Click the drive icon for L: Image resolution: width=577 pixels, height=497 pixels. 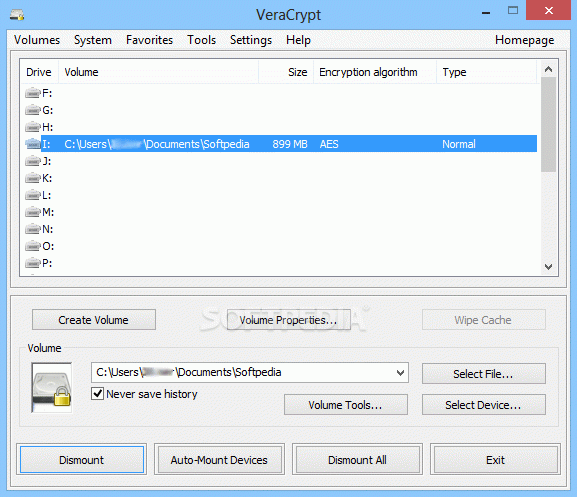click(x=32, y=195)
